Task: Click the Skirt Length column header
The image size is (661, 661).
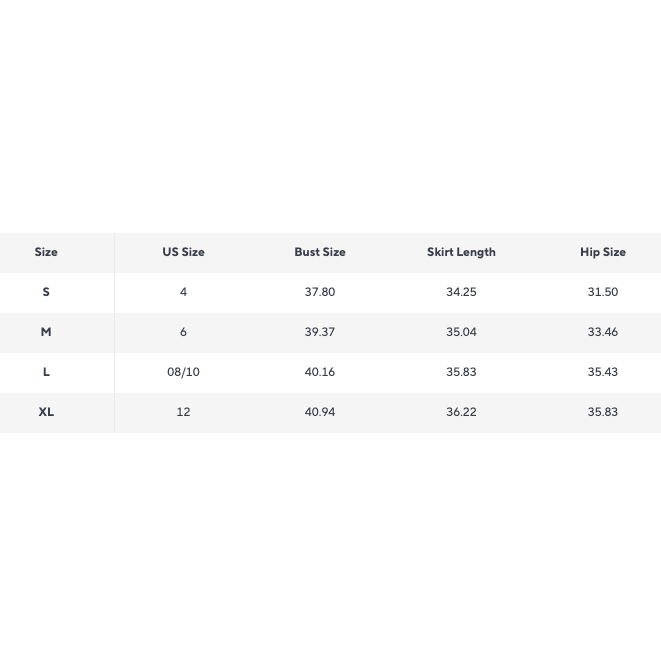Action: point(461,252)
